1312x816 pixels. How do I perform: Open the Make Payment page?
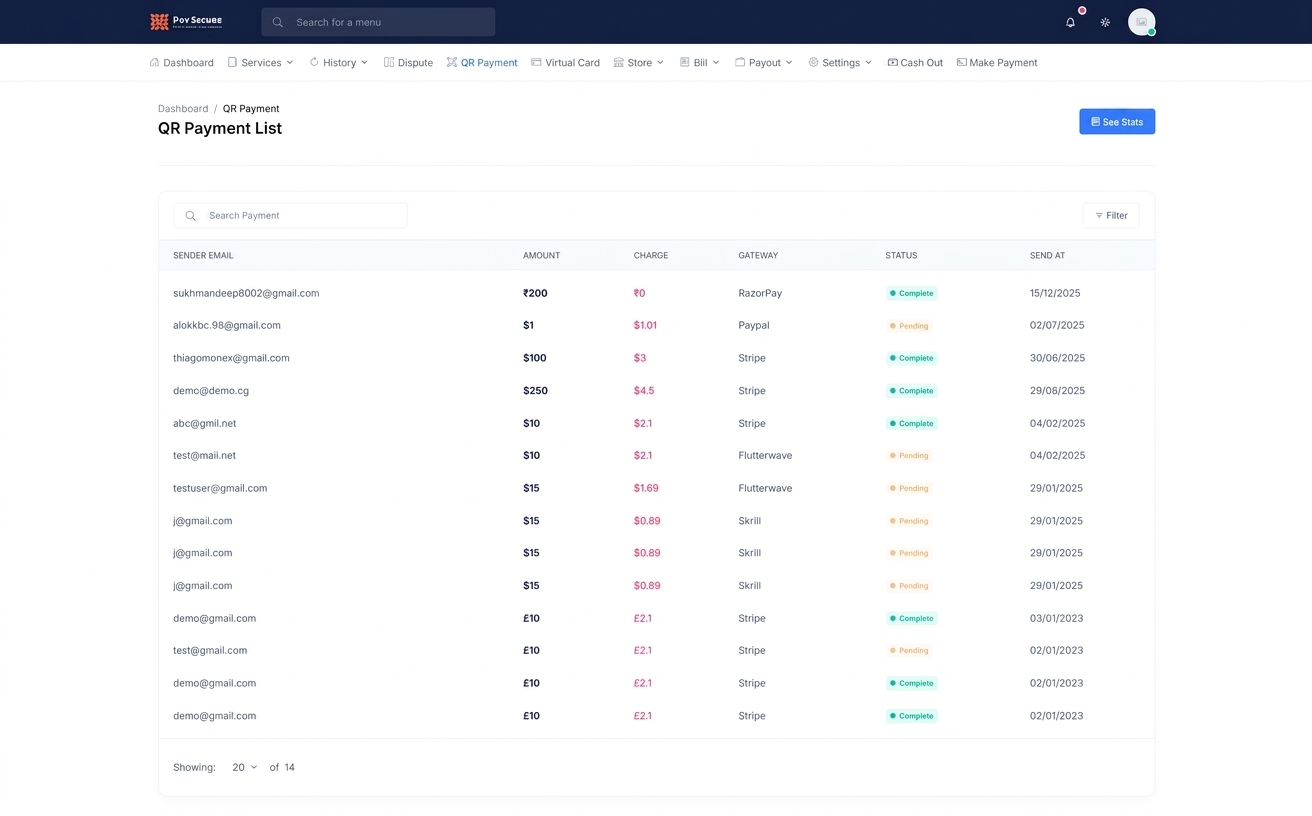pyautogui.click(x=997, y=62)
